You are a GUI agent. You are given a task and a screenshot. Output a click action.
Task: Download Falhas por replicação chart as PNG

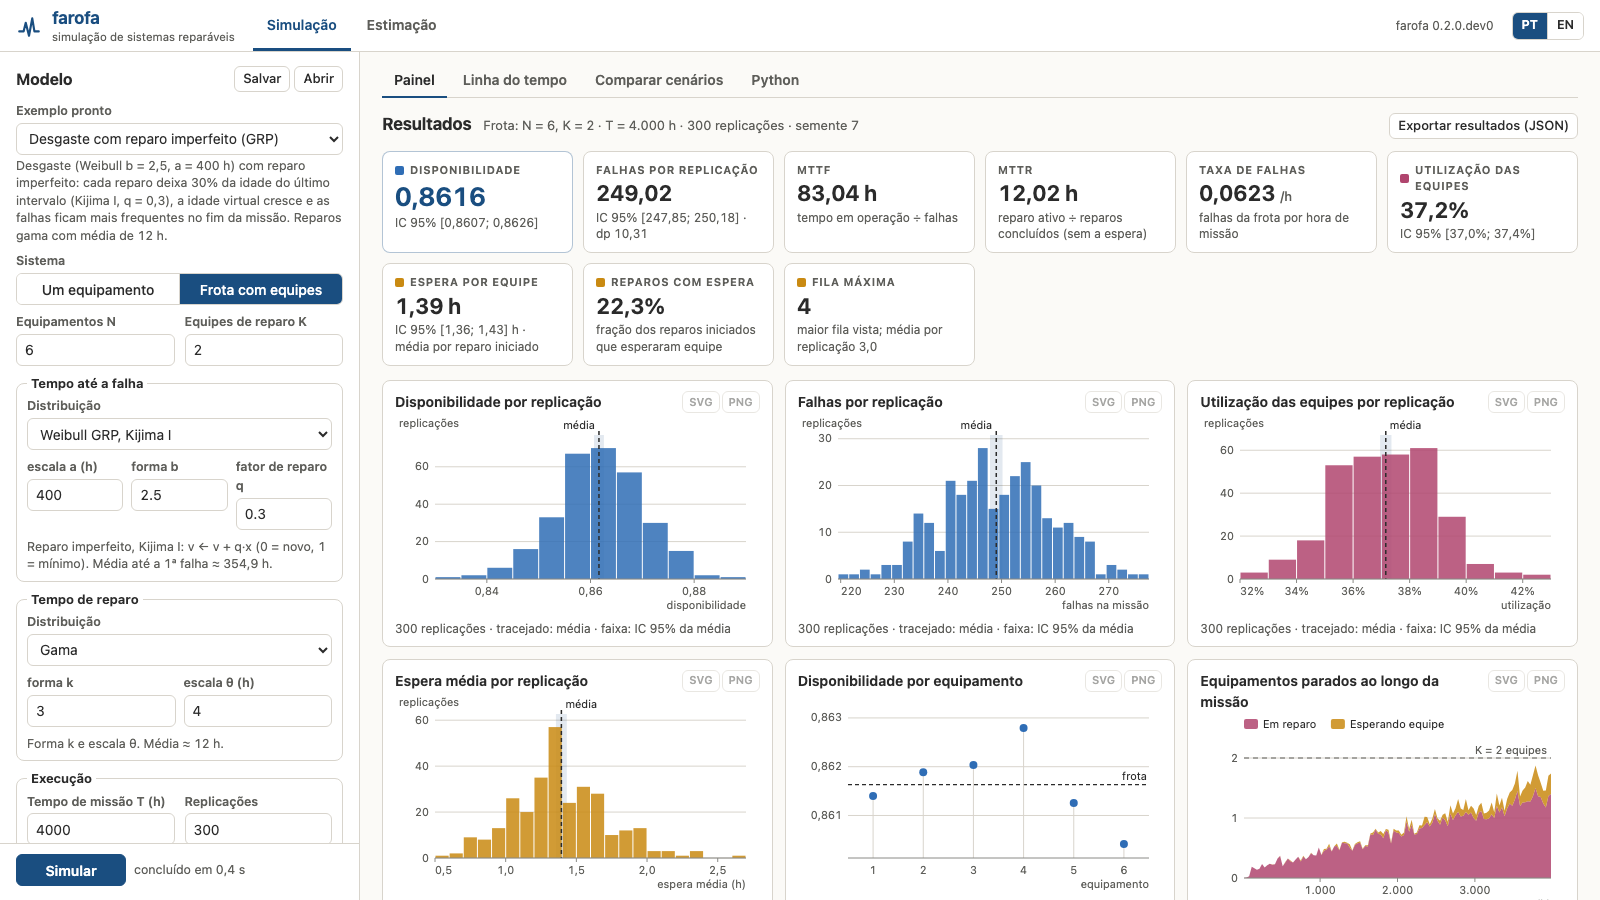coord(1143,402)
